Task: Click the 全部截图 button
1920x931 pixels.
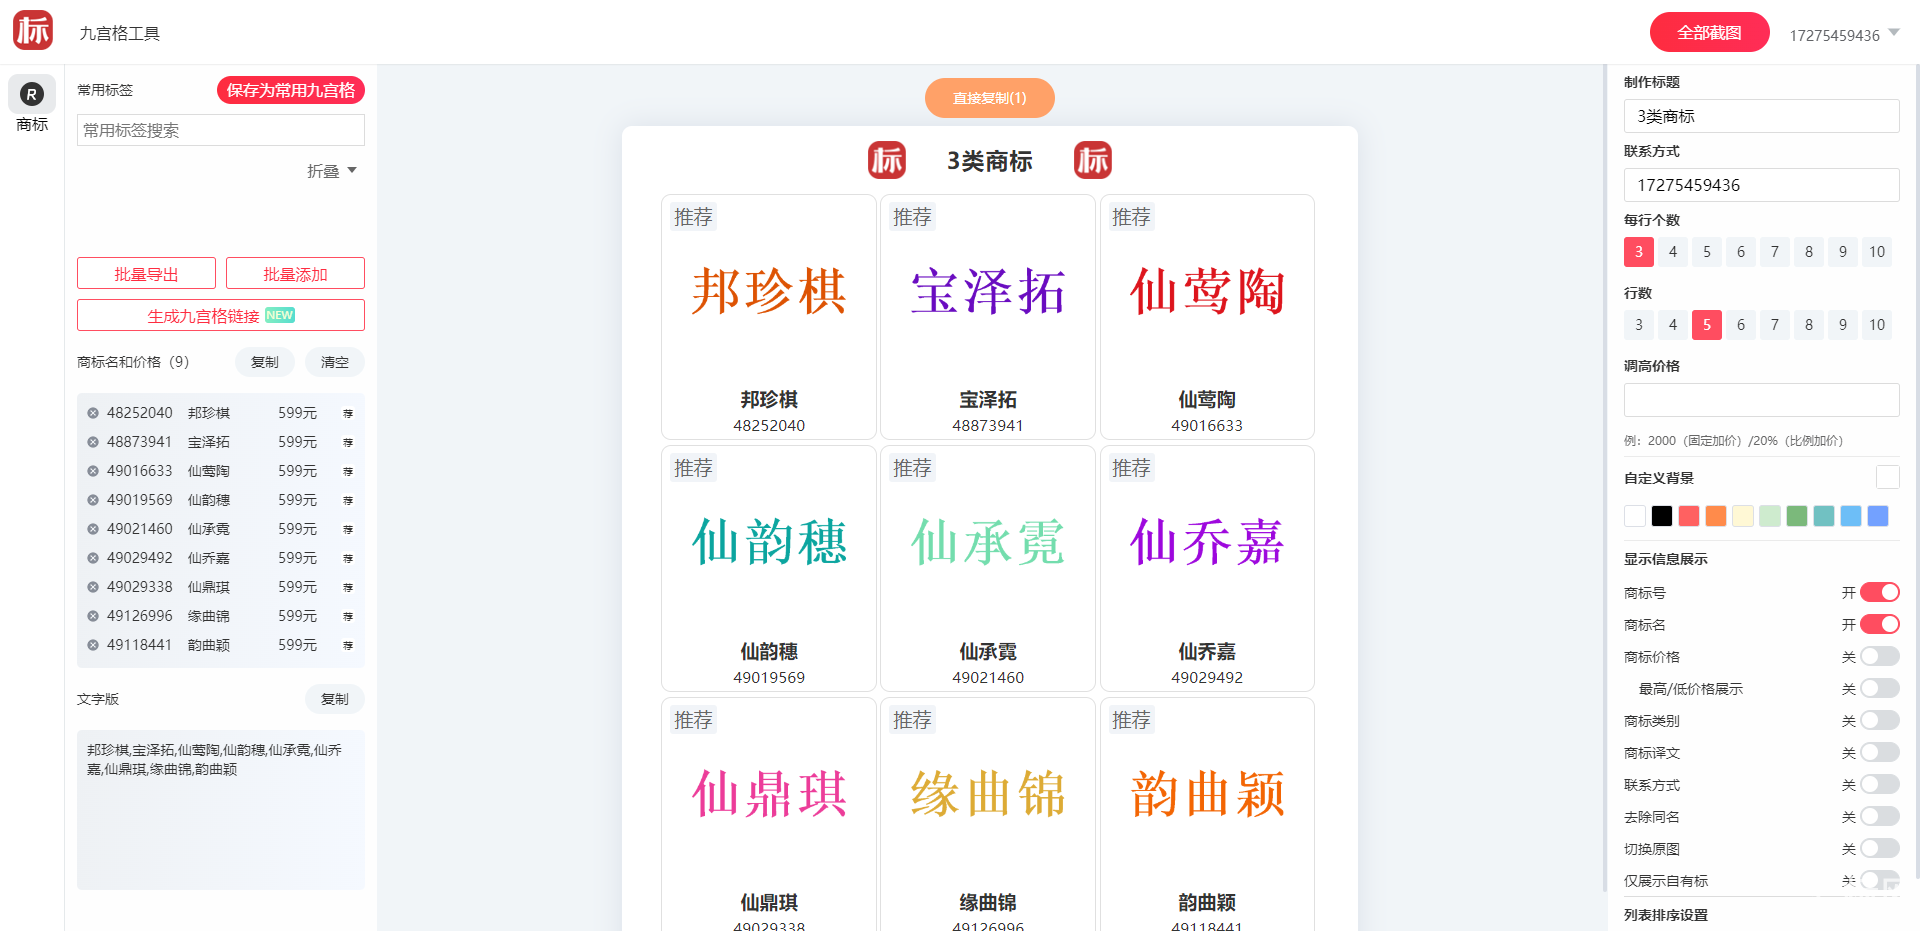Action: tap(1709, 32)
